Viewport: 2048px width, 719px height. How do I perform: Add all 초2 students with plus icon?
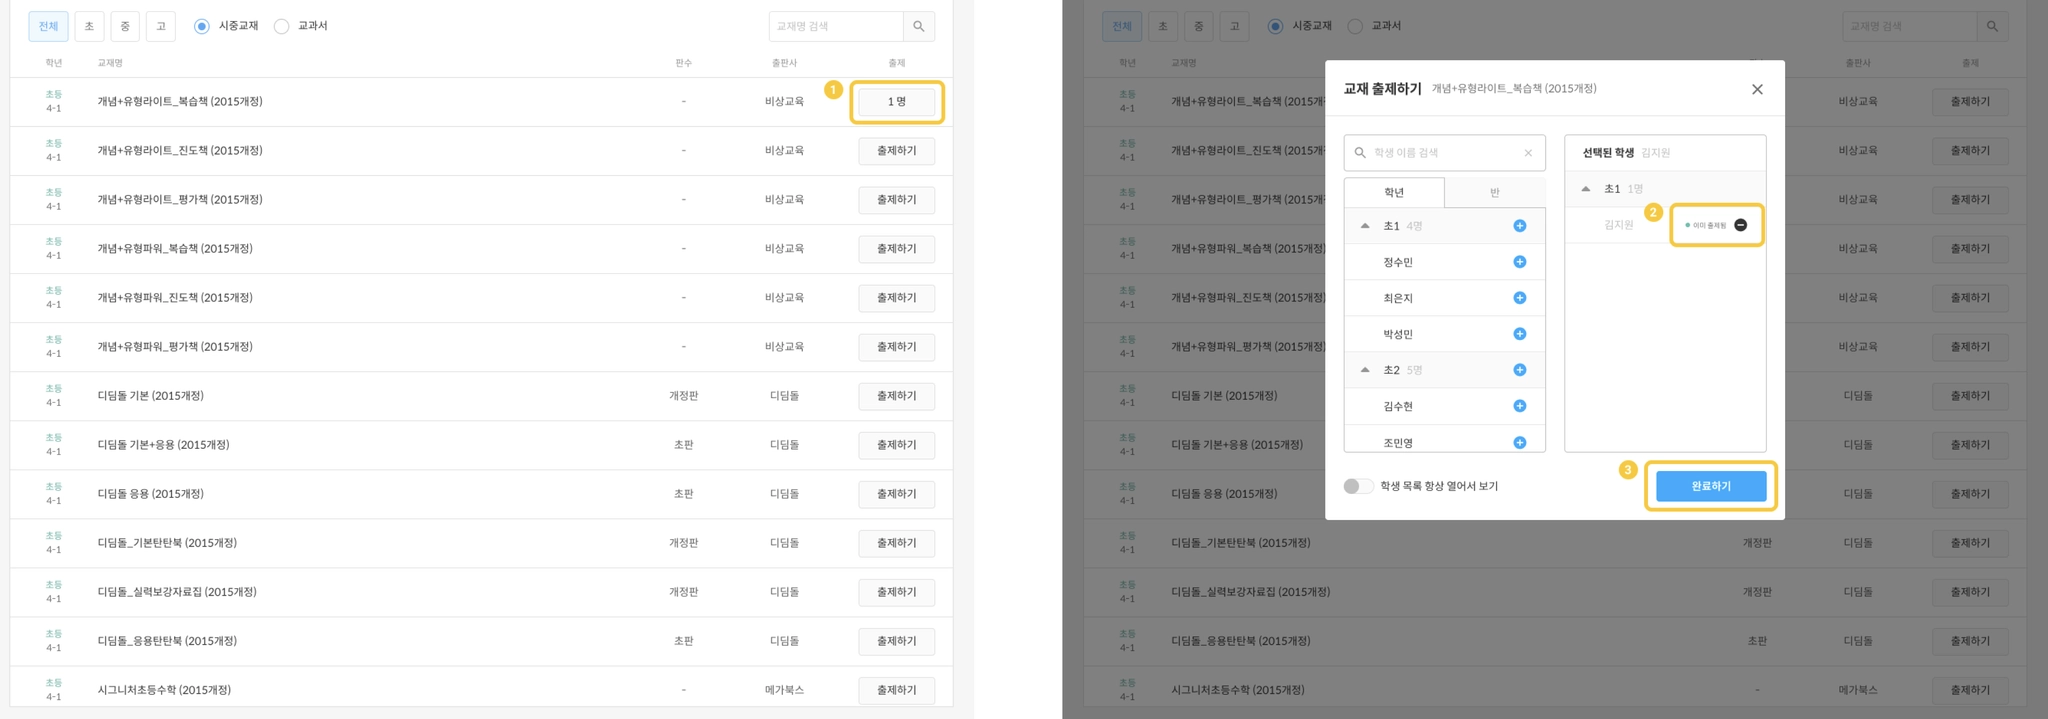pyautogui.click(x=1519, y=370)
